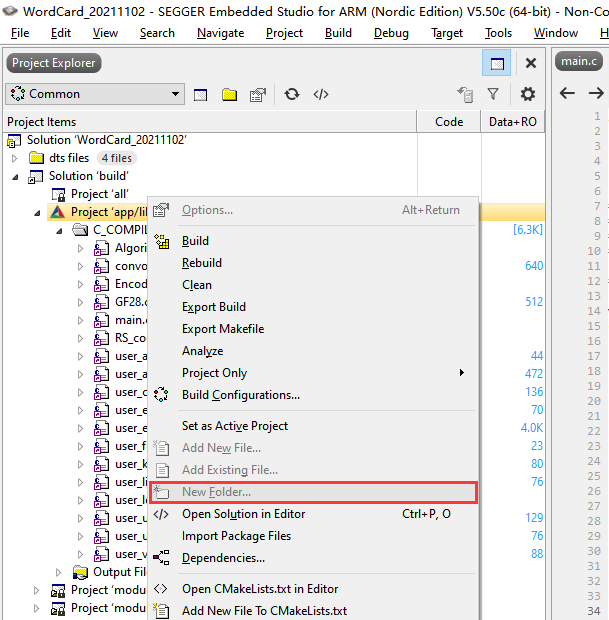The image size is (609, 620).
Task: Click the filter funnel icon
Action: (493, 94)
